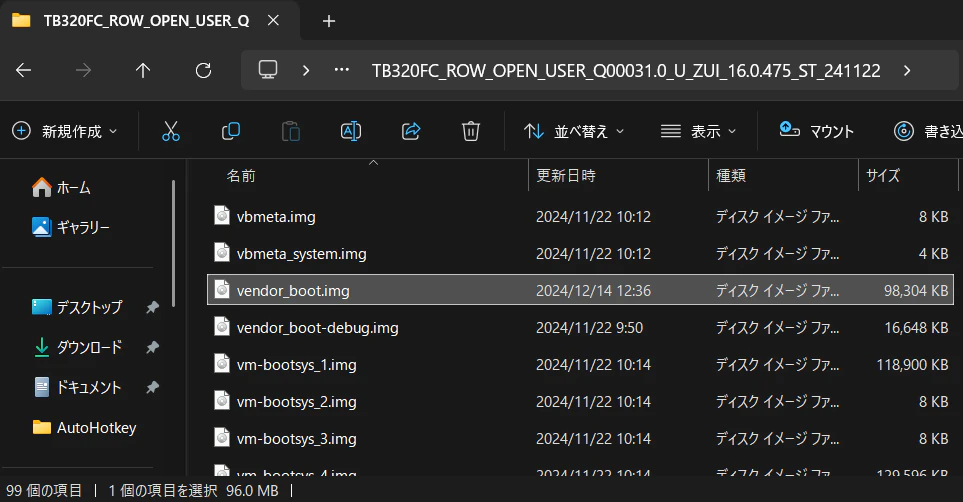Click the This PC monitor icon in address bar

[268, 69]
